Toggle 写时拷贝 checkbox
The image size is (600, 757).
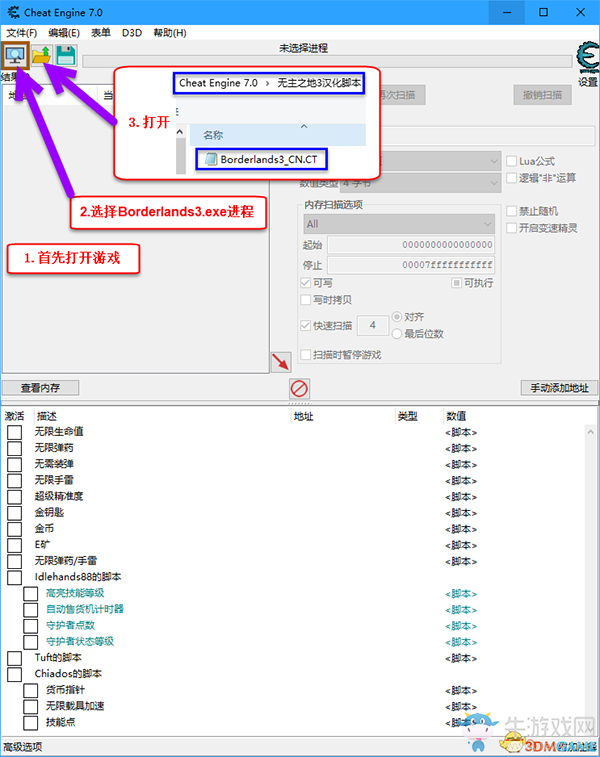[x=305, y=300]
